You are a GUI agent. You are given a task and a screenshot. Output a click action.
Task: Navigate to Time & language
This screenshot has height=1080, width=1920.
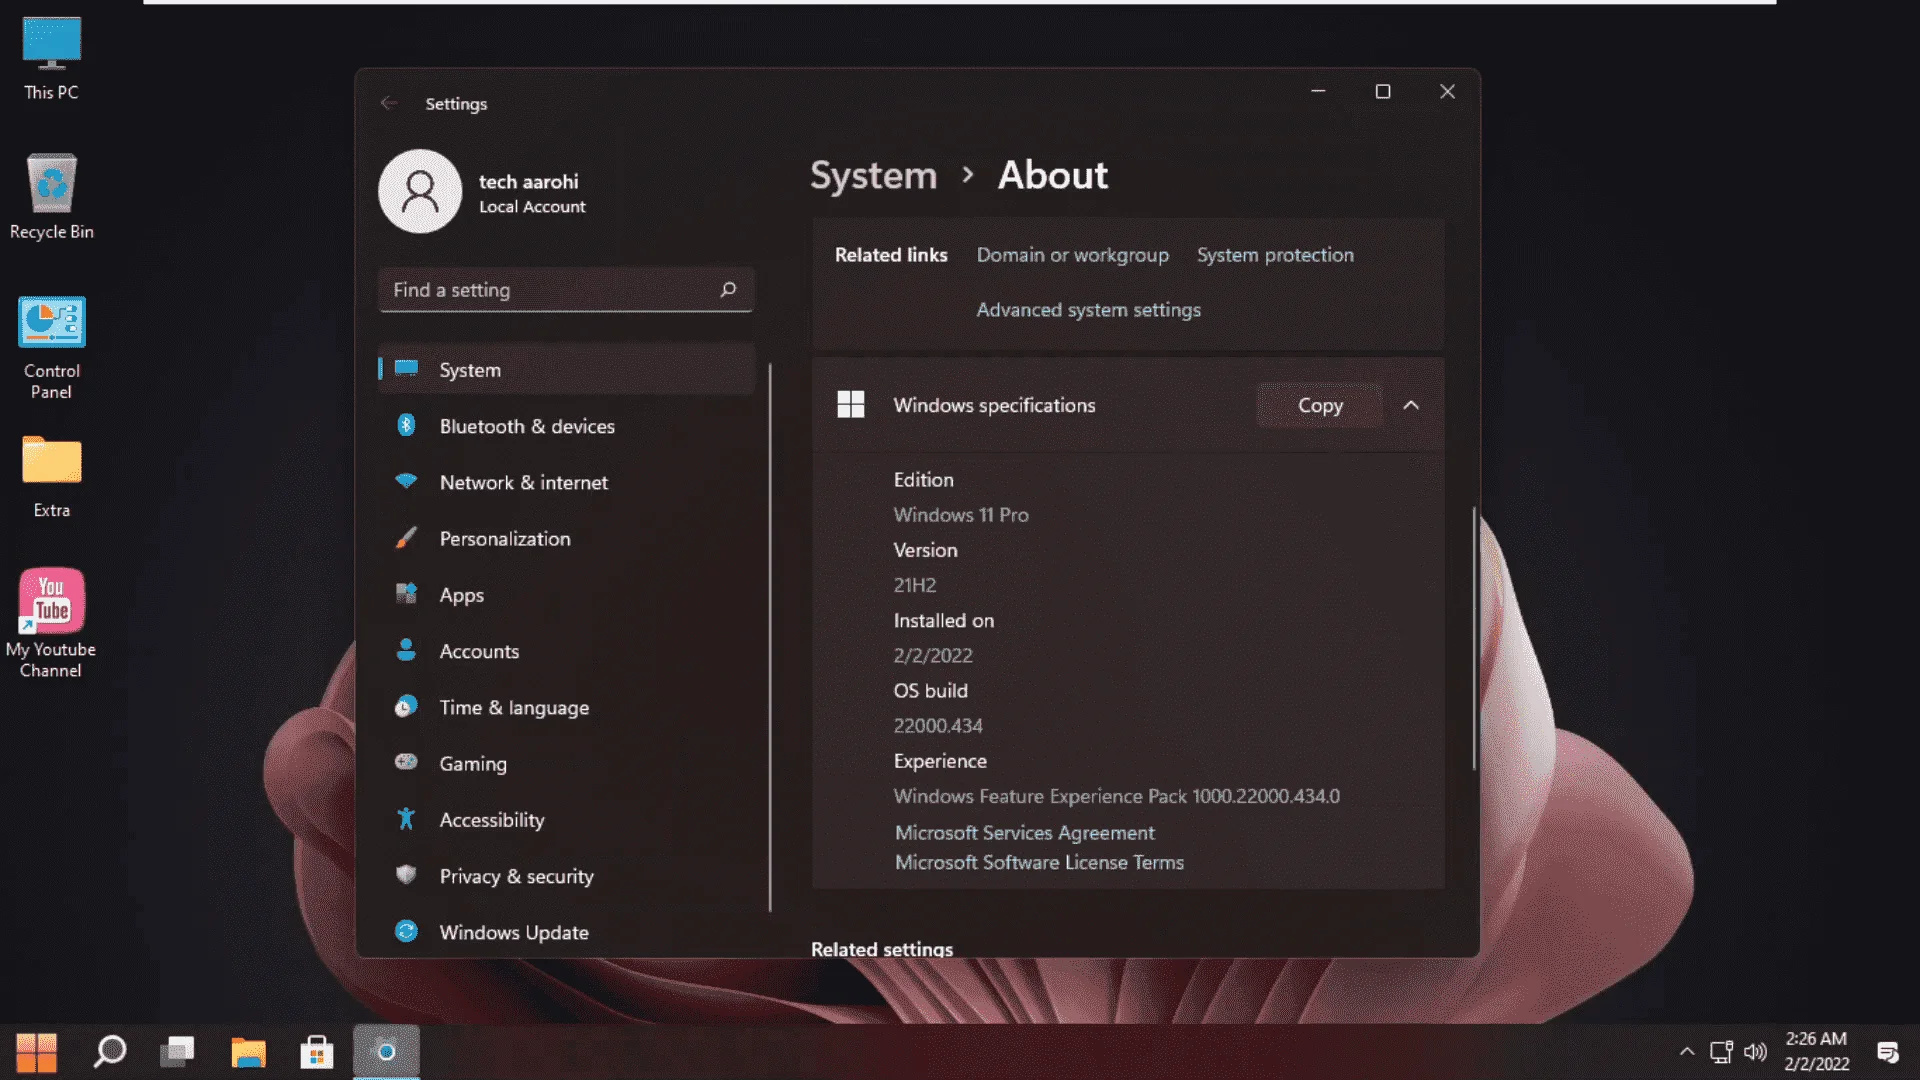[x=566, y=707]
